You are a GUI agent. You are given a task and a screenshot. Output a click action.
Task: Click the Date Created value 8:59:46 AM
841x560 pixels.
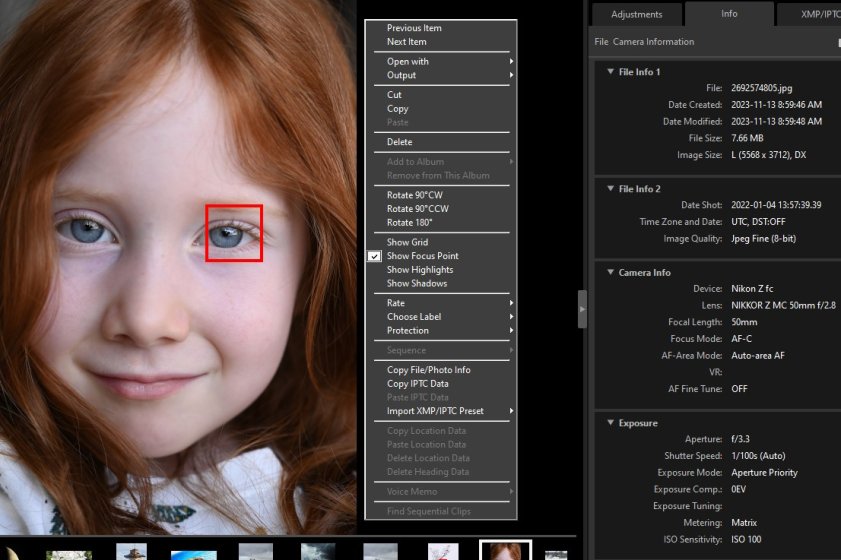pyautogui.click(x=776, y=105)
